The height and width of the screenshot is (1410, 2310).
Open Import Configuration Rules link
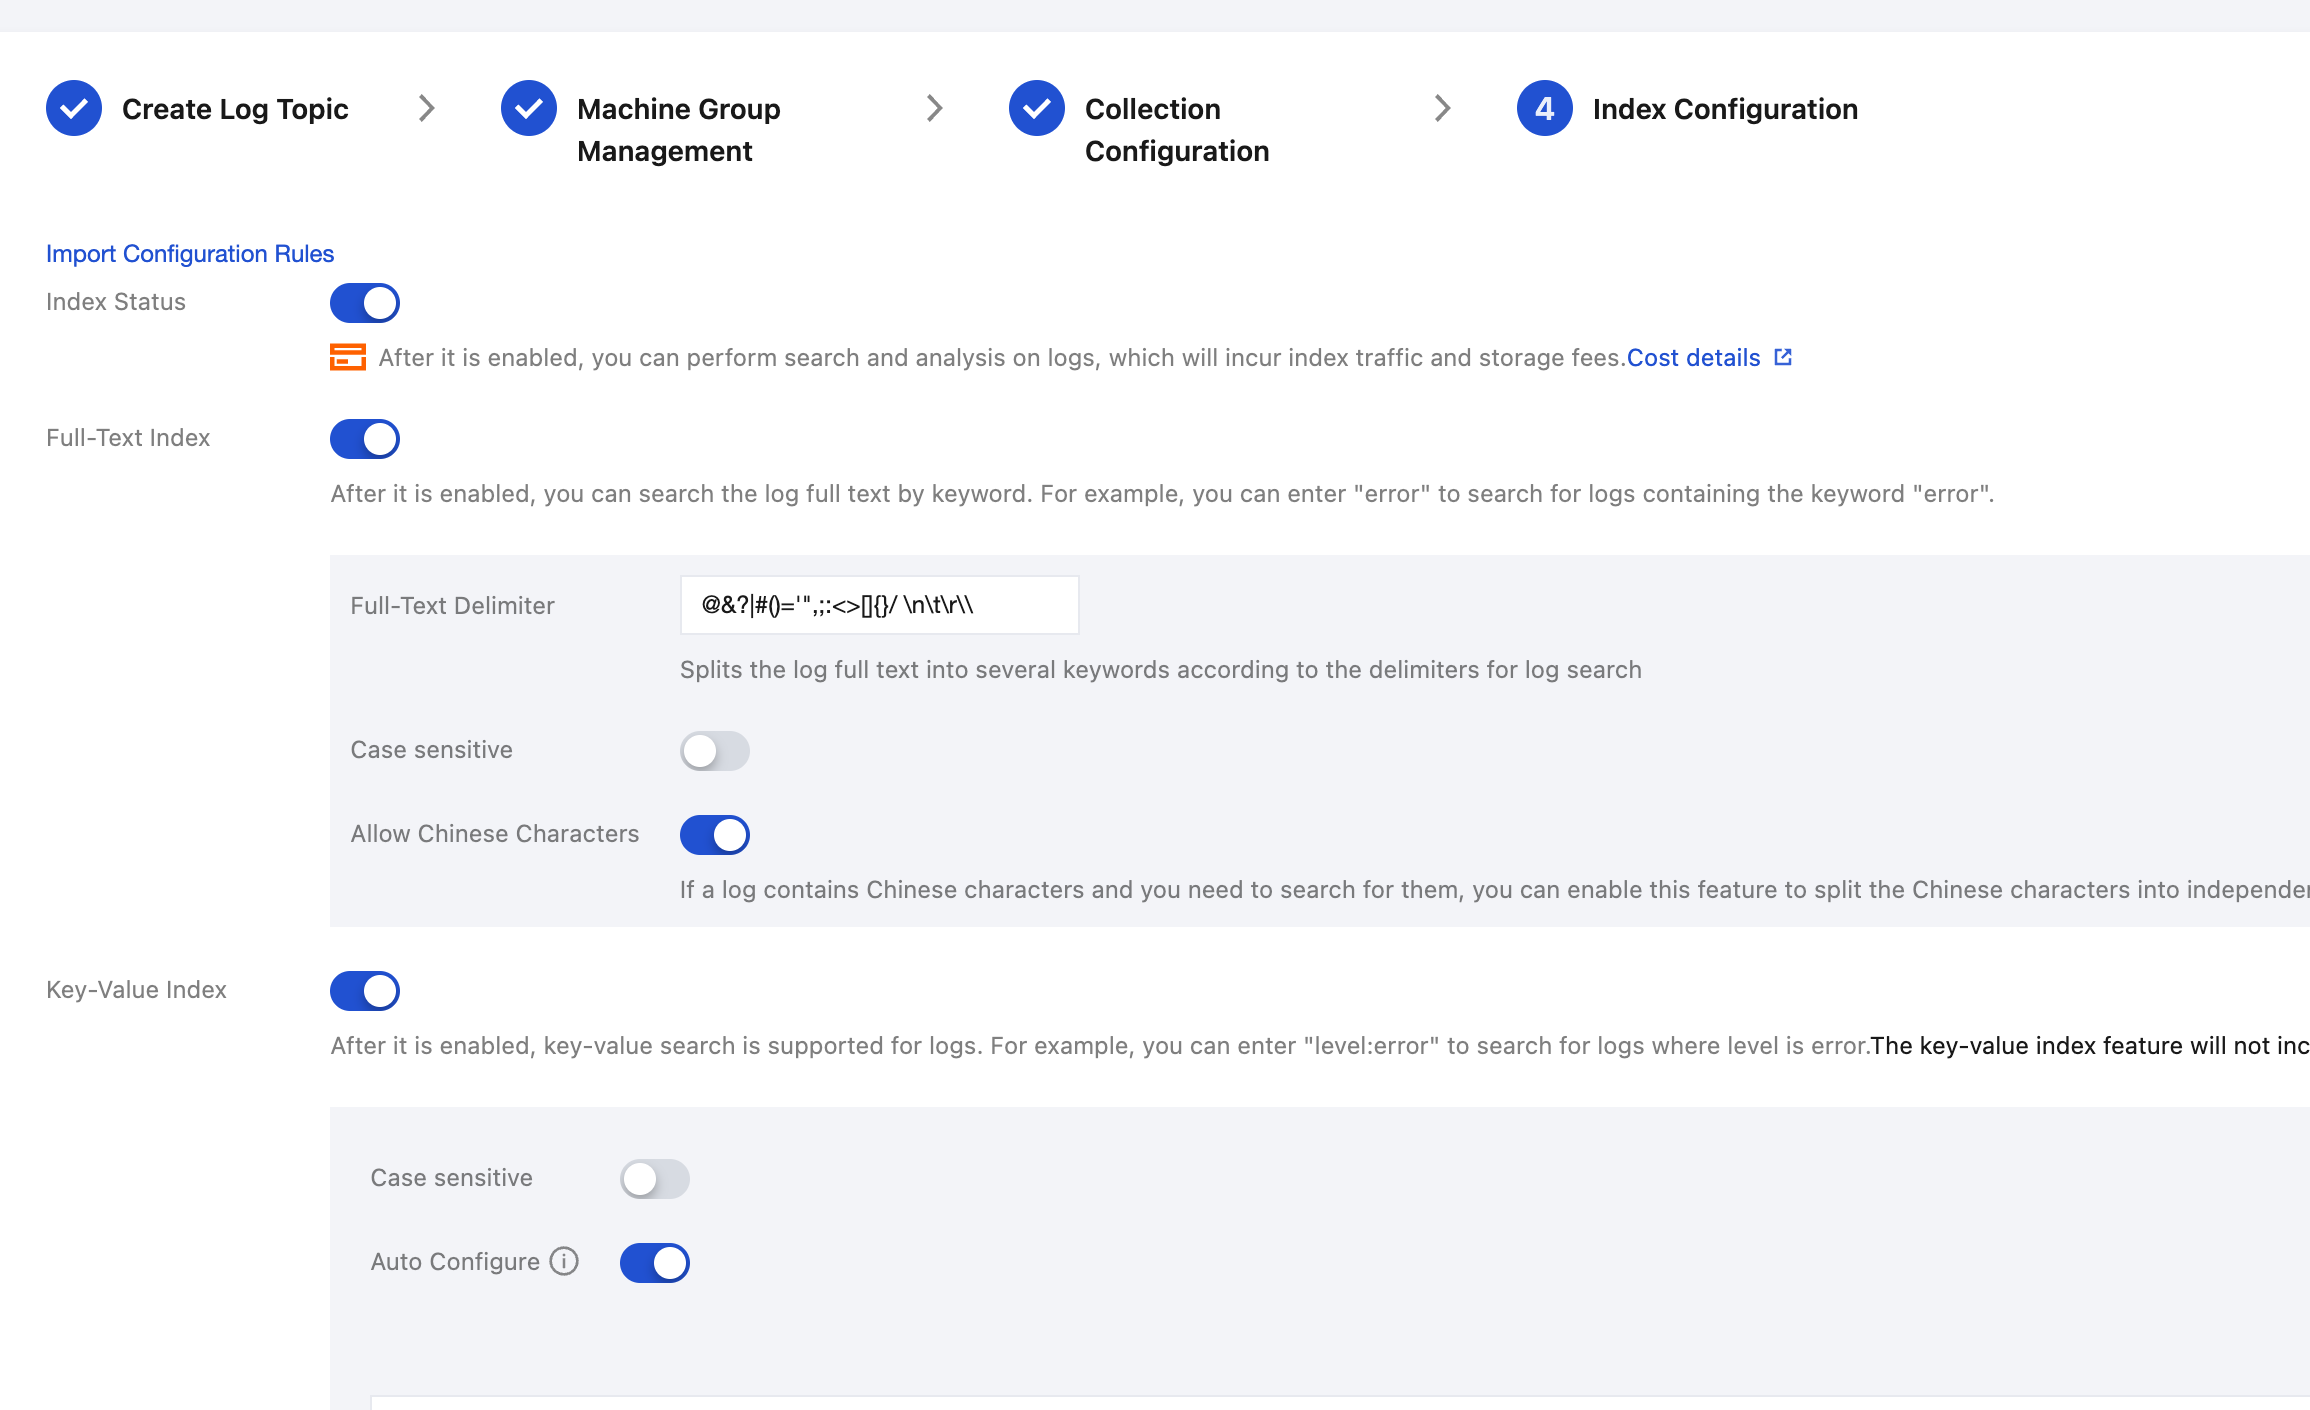click(x=190, y=254)
